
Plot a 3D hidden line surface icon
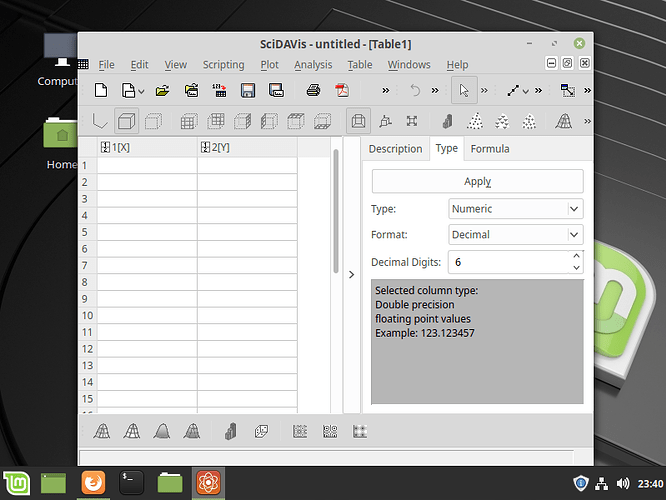[132, 432]
